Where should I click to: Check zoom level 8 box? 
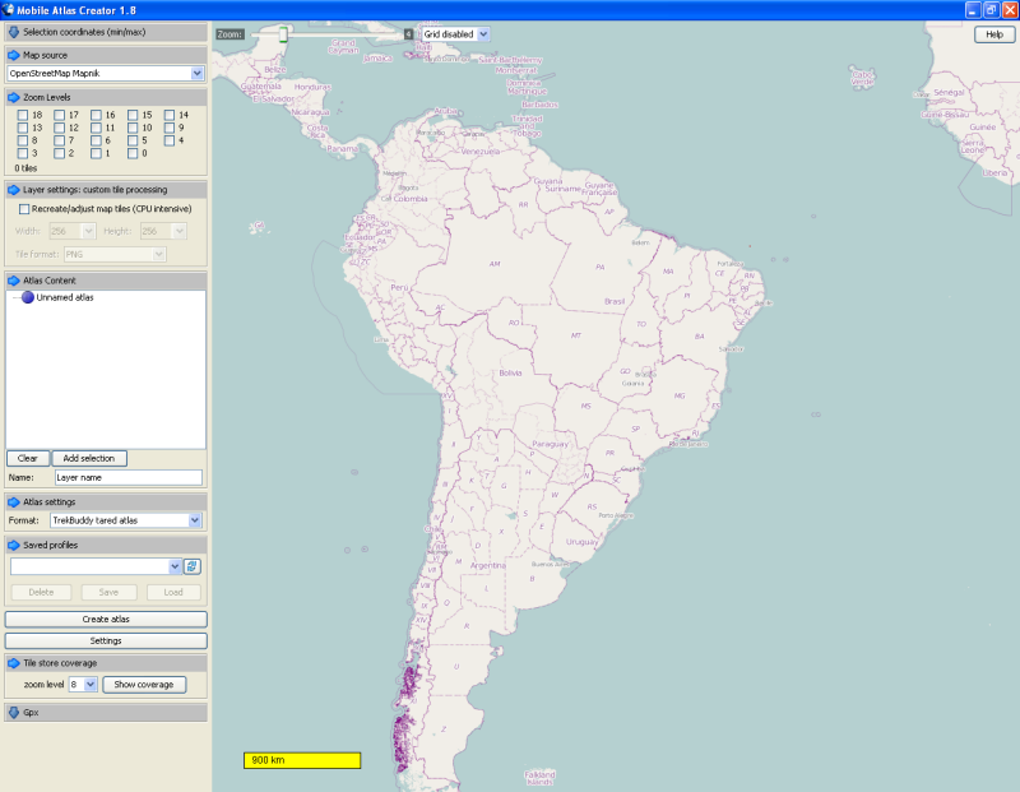click(x=23, y=140)
